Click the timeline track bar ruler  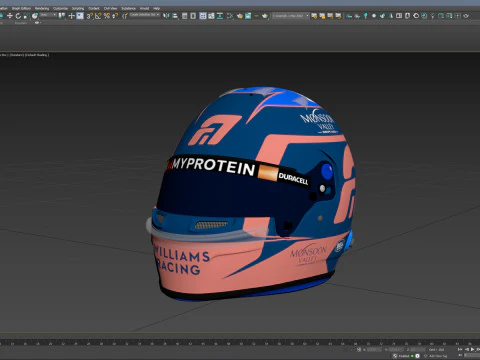(240, 343)
